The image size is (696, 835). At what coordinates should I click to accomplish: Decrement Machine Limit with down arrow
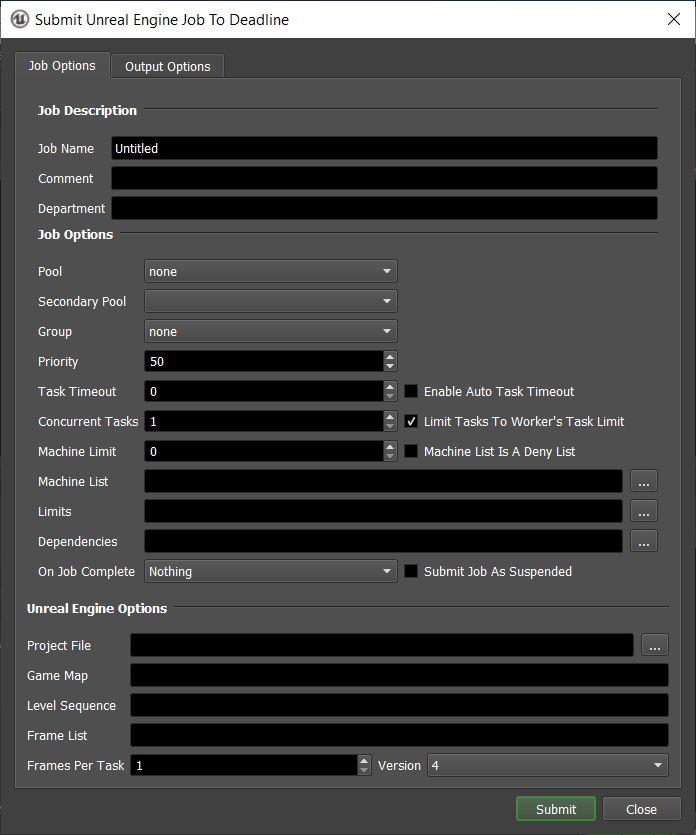[x=390, y=456]
